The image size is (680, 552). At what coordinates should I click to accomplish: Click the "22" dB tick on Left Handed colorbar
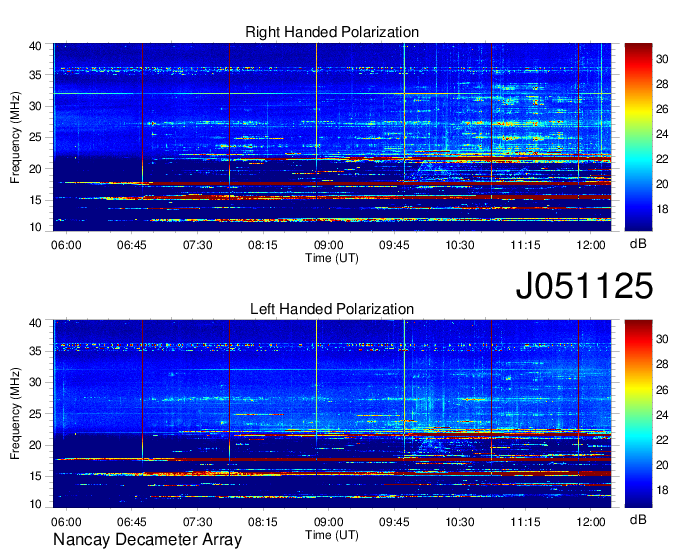[x=662, y=440]
